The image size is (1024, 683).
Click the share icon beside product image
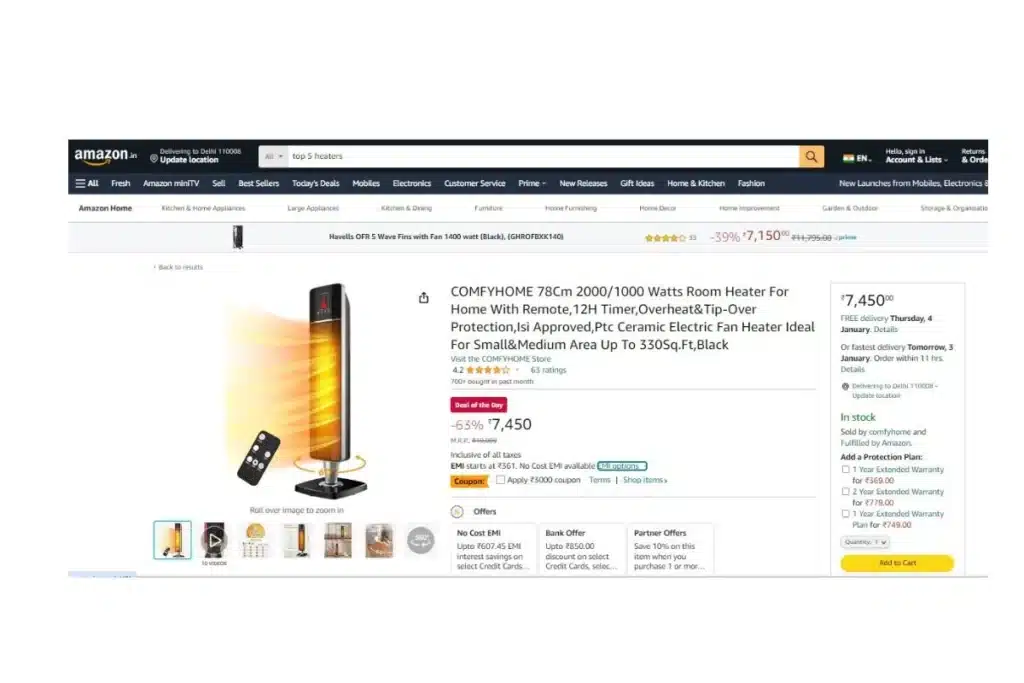point(424,298)
